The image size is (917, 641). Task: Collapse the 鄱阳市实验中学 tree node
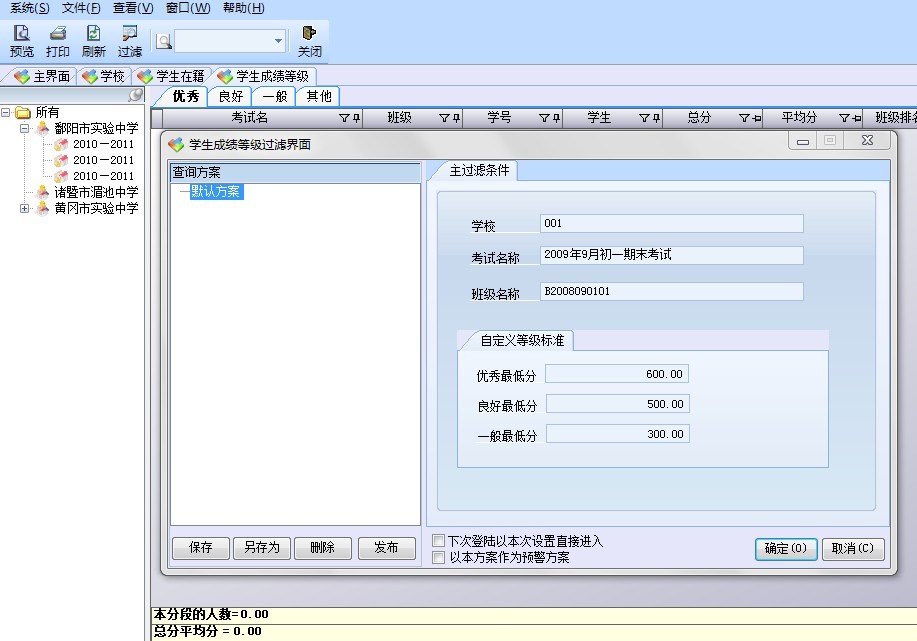click(x=25, y=129)
